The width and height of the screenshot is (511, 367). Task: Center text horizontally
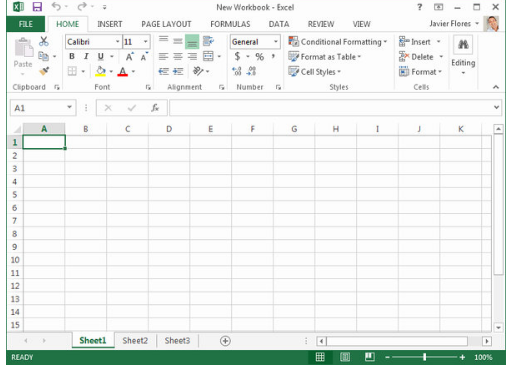coord(178,56)
